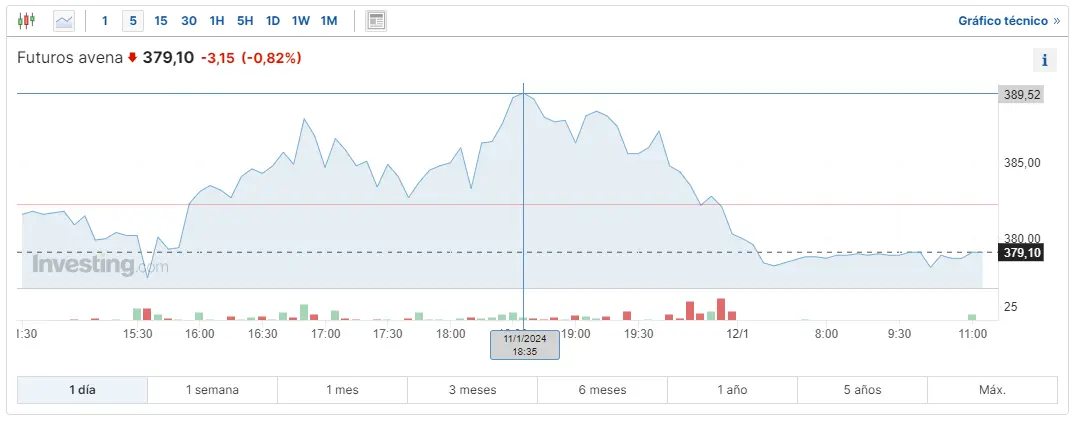The image size is (1079, 422).
Task: Pick the 1W interval
Action: pos(300,20)
